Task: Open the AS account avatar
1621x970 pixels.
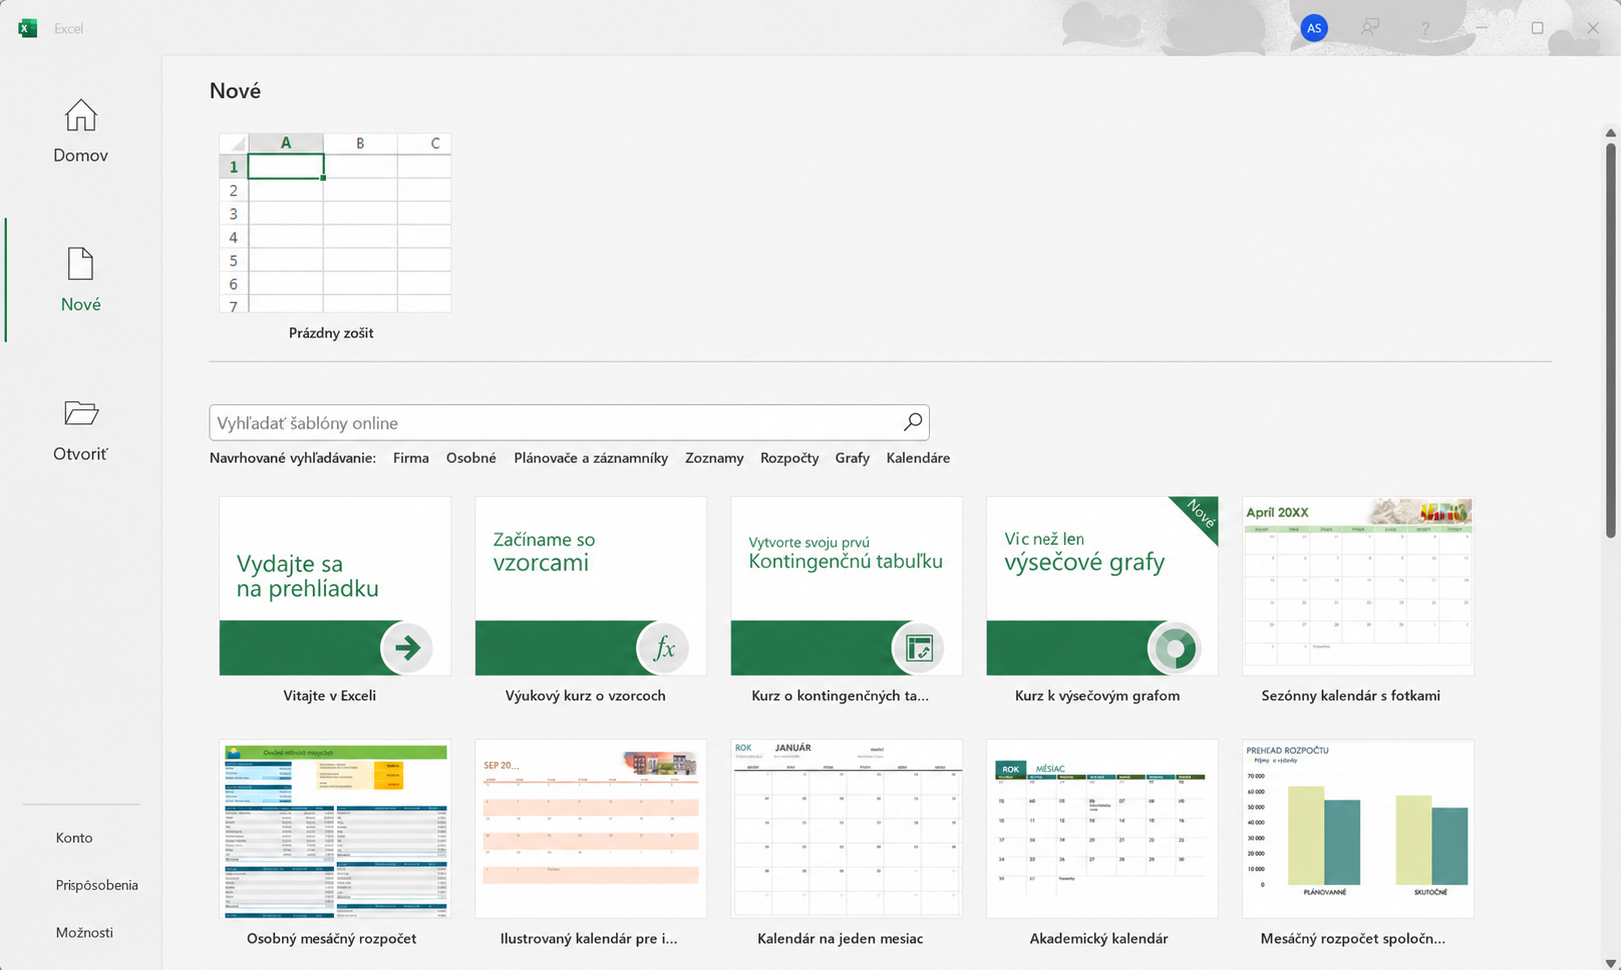Action: click(x=1314, y=28)
